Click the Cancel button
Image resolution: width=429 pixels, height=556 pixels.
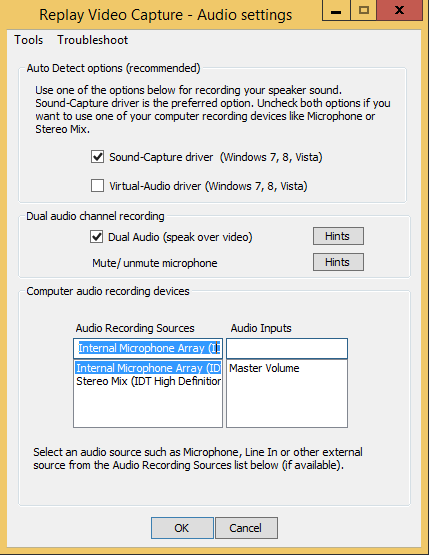[x=246, y=528]
